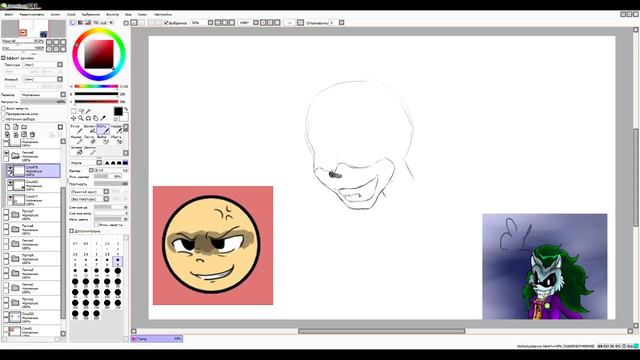Swap foreground and background colors
640x360 pixels.
click(x=126, y=109)
